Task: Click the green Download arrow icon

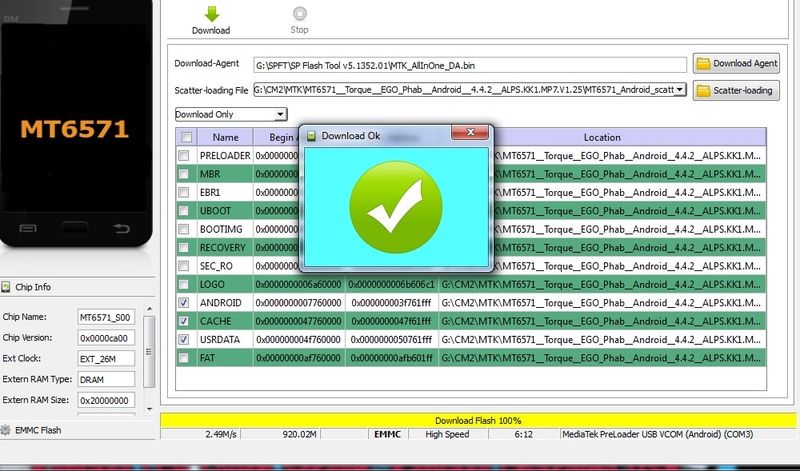Action: 211,14
